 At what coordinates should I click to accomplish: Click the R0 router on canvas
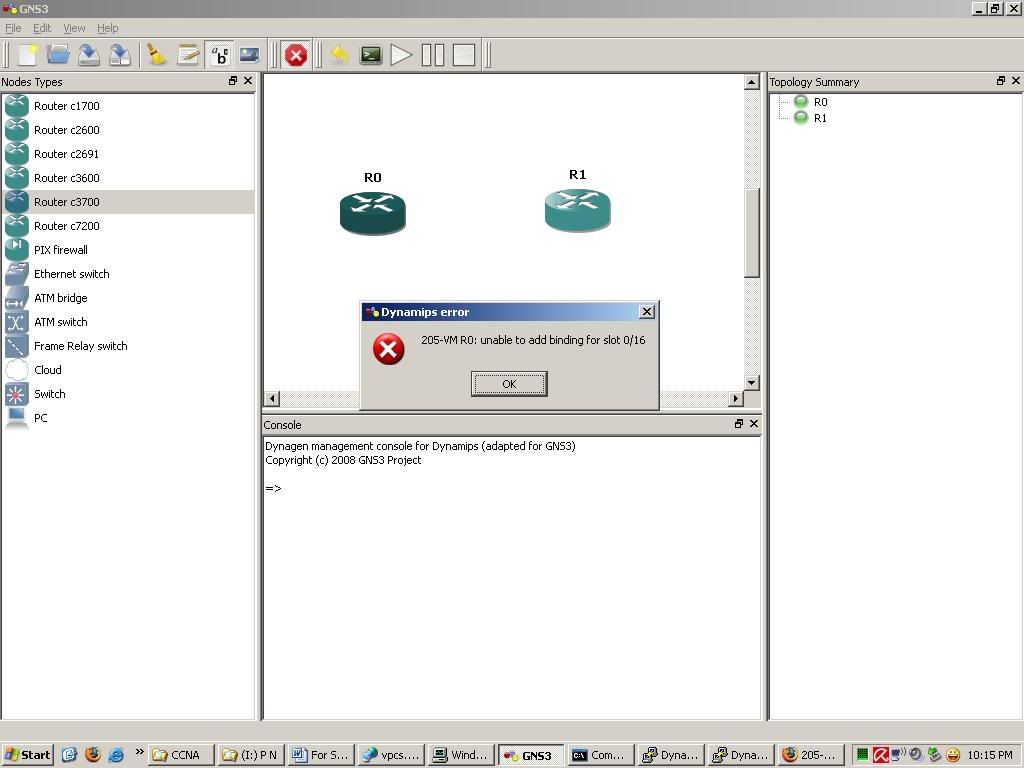click(x=373, y=213)
